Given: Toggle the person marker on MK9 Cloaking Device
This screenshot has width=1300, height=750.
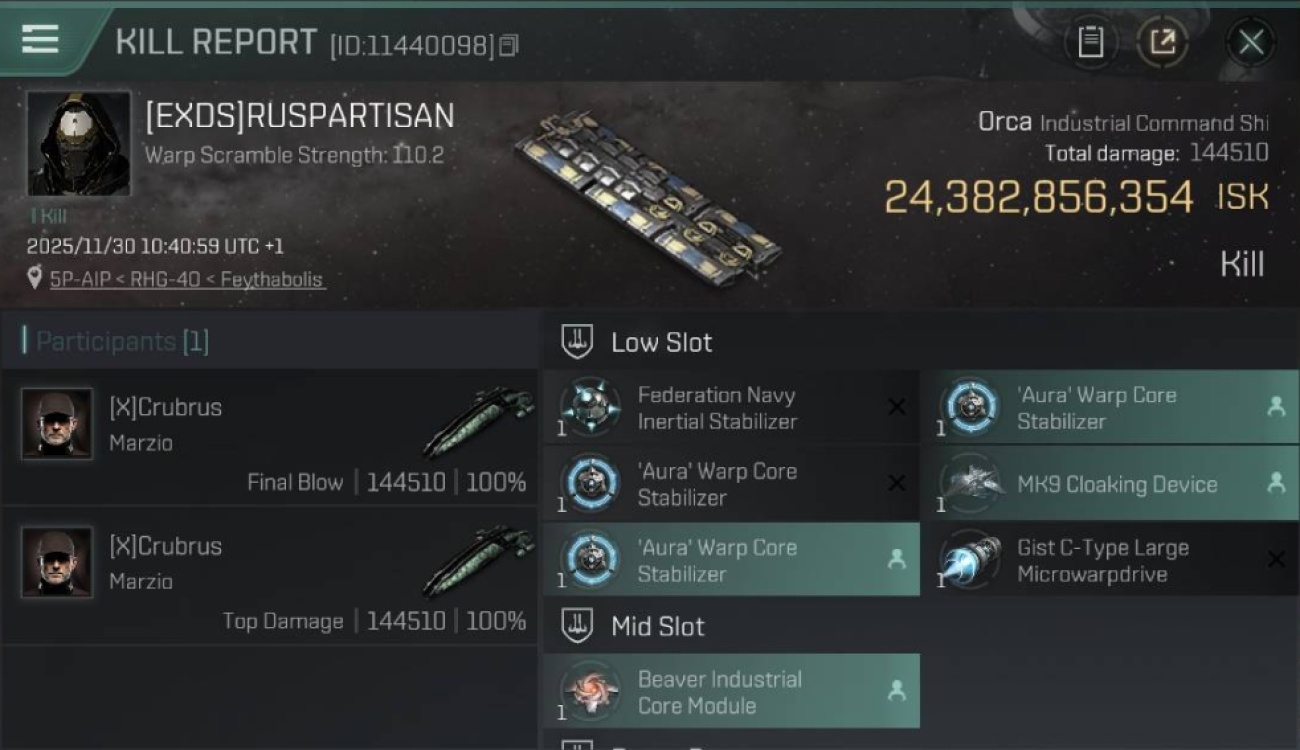Looking at the screenshot, I should tap(1275, 483).
